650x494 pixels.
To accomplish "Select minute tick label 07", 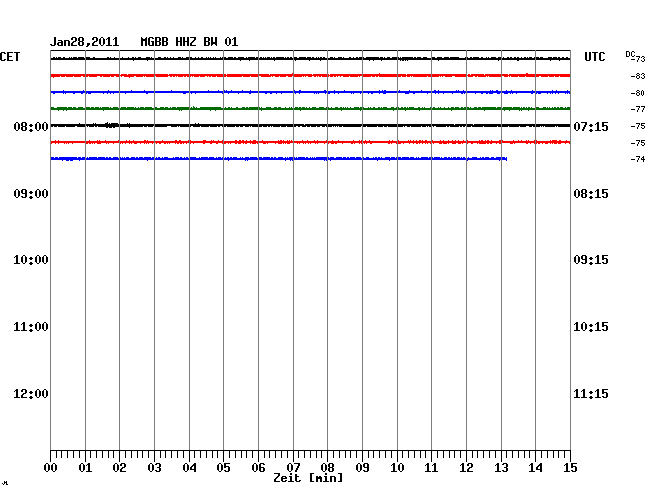I will click(293, 468).
